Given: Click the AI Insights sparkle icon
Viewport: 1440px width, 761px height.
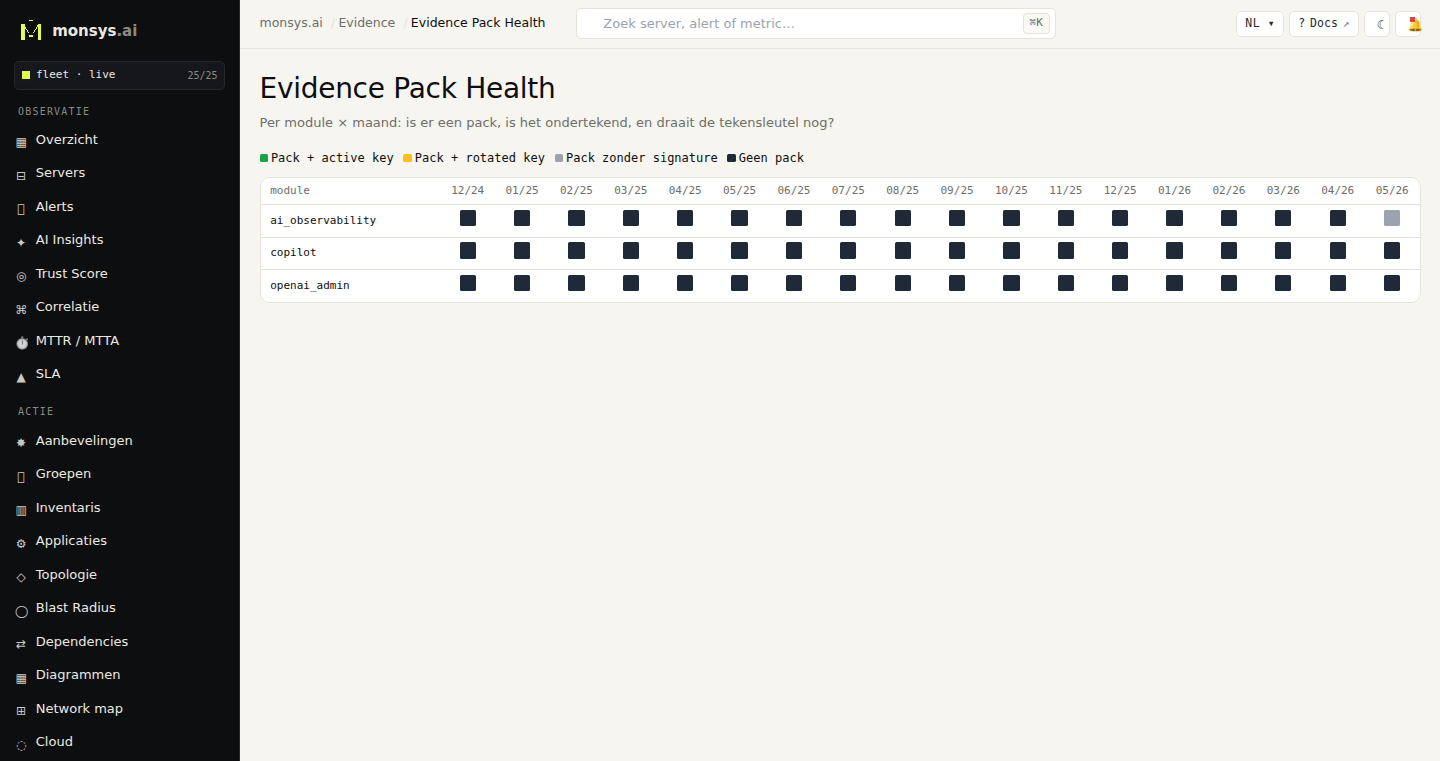Looking at the screenshot, I should 21,242.
